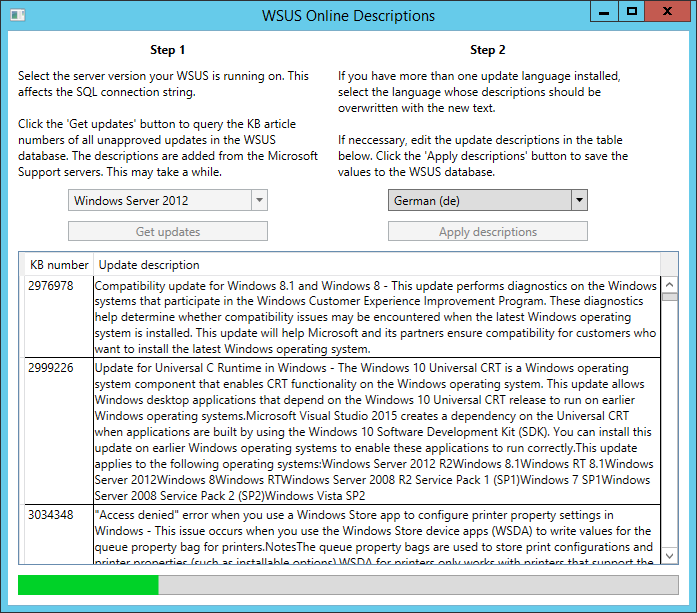Click the green progress bar
The height and width of the screenshot is (613, 697).
(x=348, y=585)
